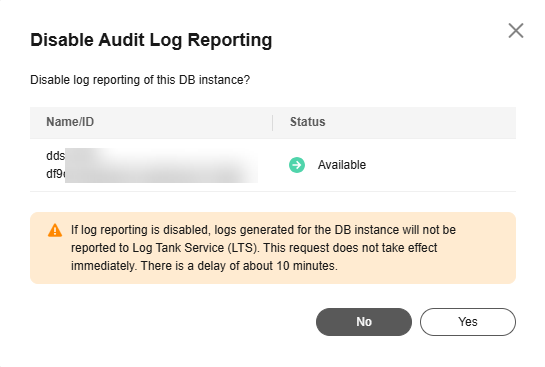
Task: Click empty area of the Status header cell
Action: pyautogui.click(x=417, y=123)
